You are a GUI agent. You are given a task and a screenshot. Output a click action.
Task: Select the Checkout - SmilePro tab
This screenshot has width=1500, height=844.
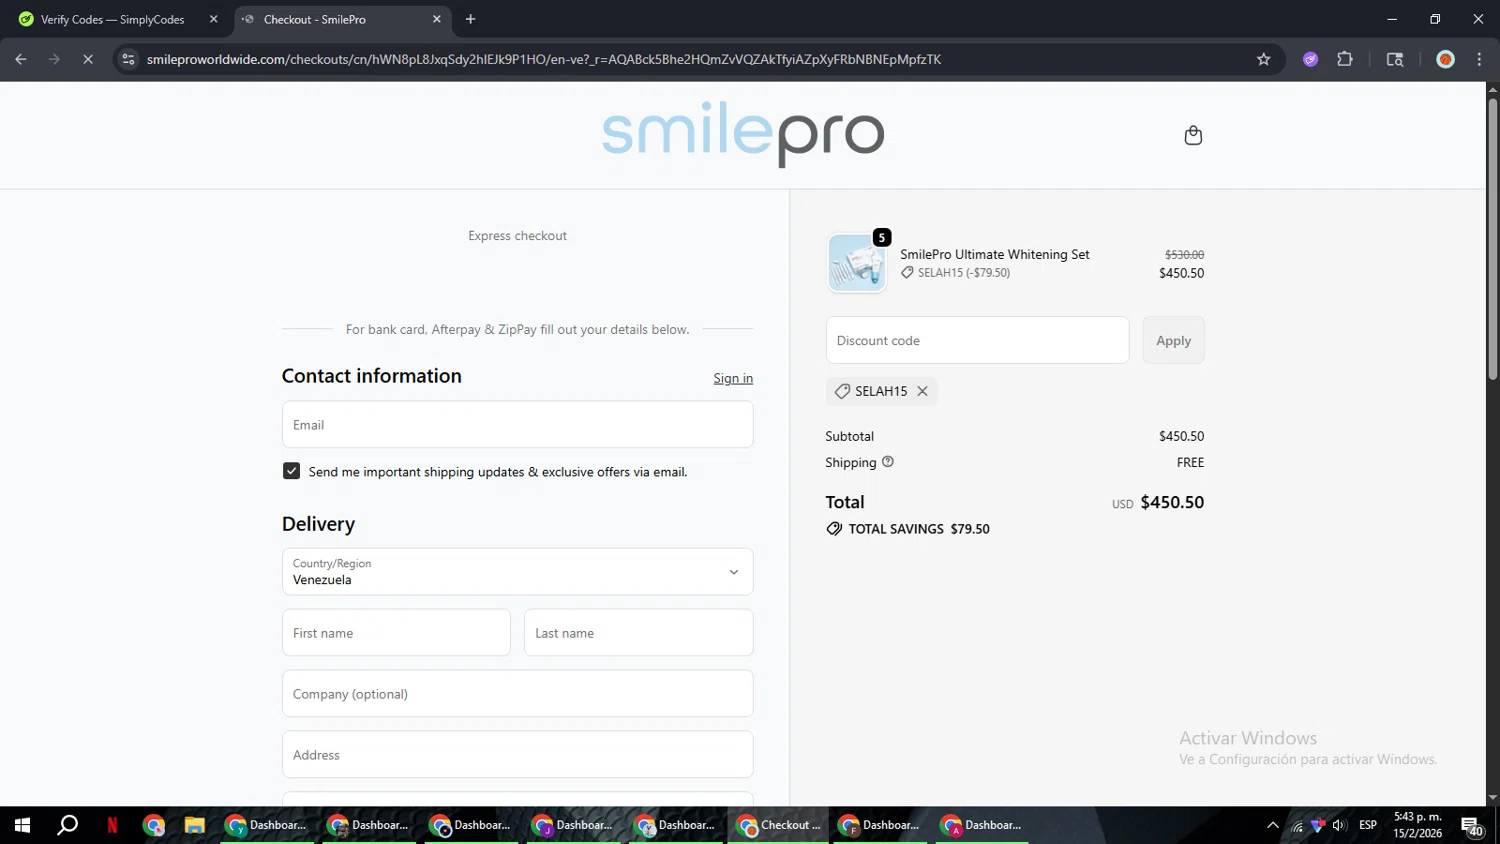click(343, 19)
